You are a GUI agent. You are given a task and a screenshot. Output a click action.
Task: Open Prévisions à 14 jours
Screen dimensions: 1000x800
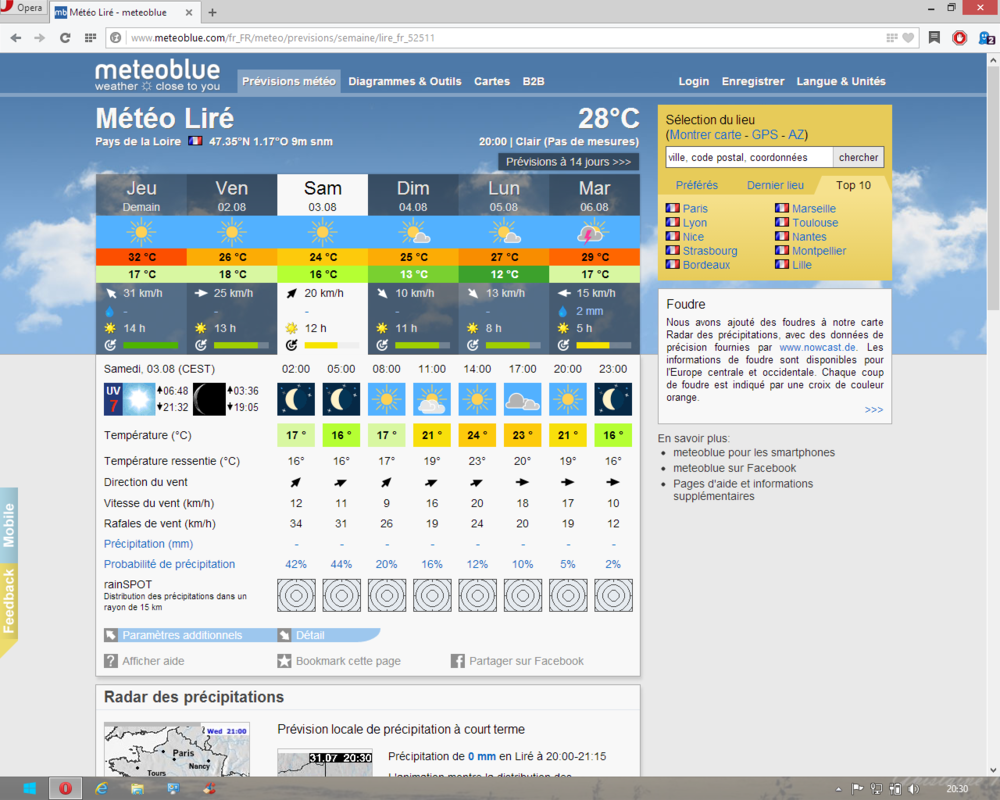(x=568, y=161)
